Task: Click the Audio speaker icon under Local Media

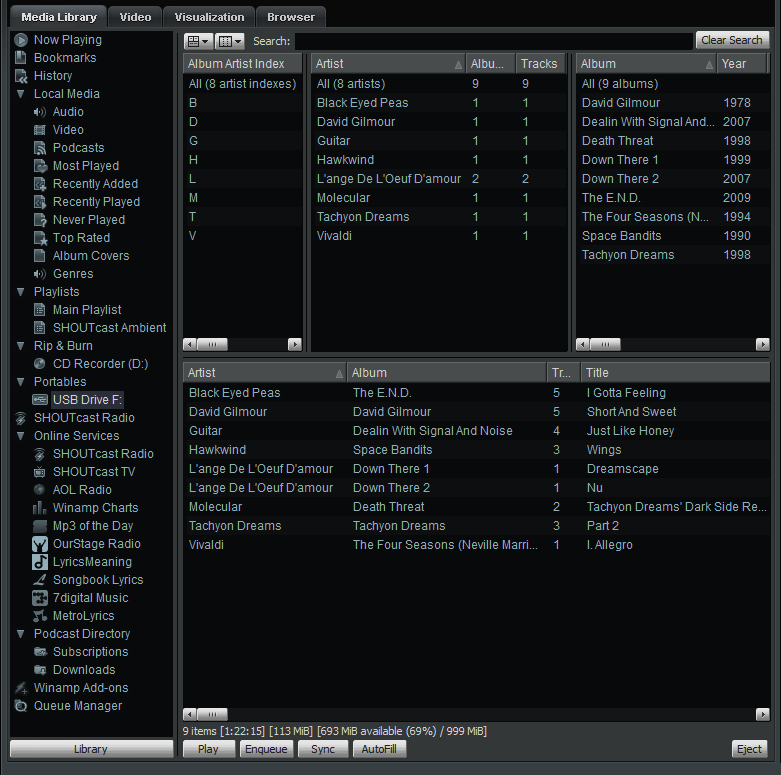Action: (x=39, y=112)
